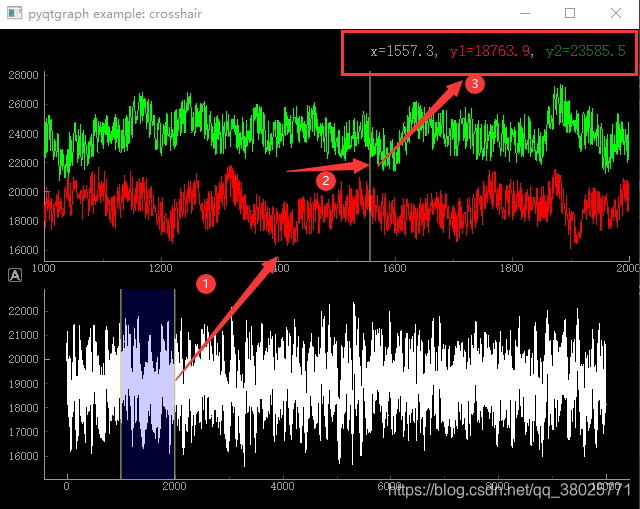Click the 1600 x-axis label on top plot

pyautogui.click(x=394, y=268)
